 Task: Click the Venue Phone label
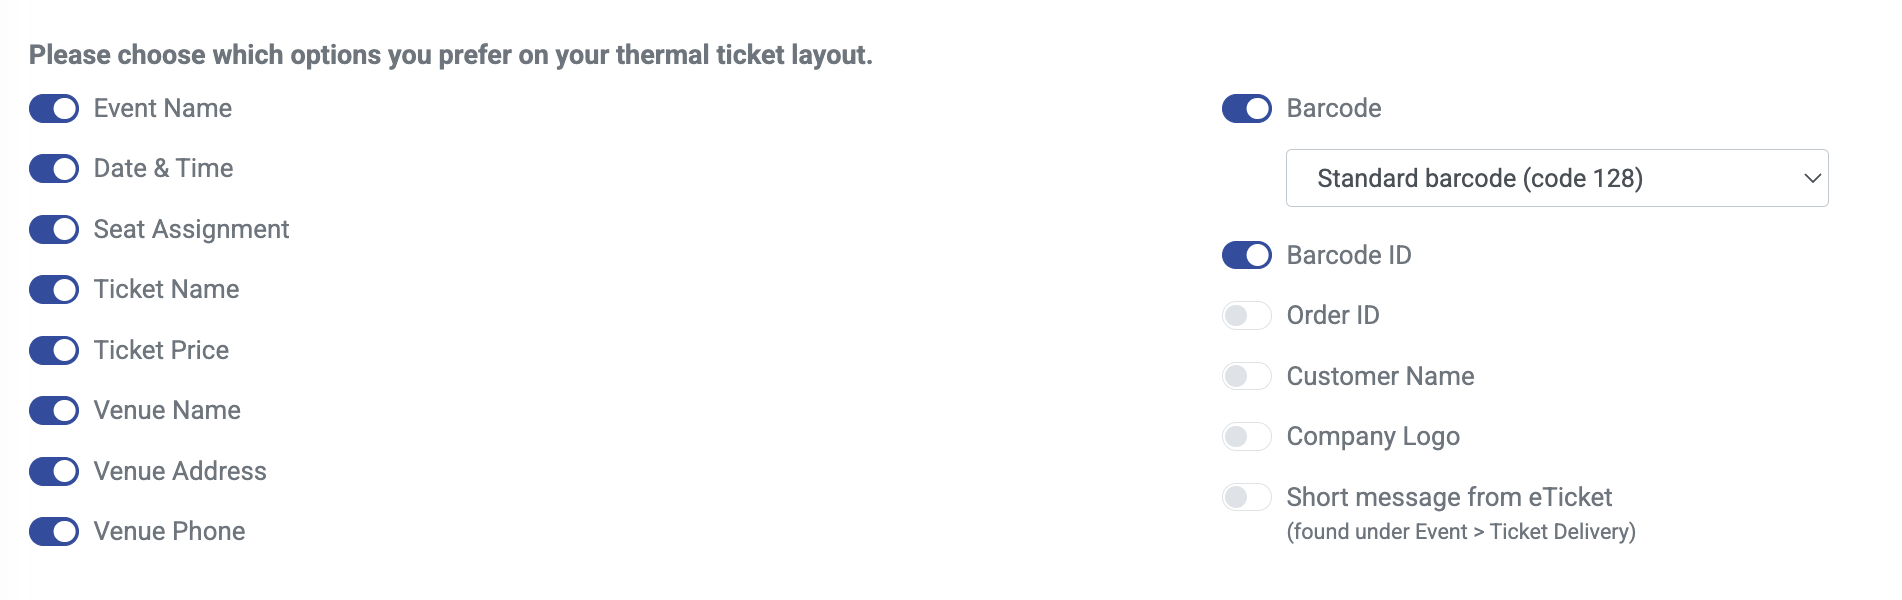(169, 532)
